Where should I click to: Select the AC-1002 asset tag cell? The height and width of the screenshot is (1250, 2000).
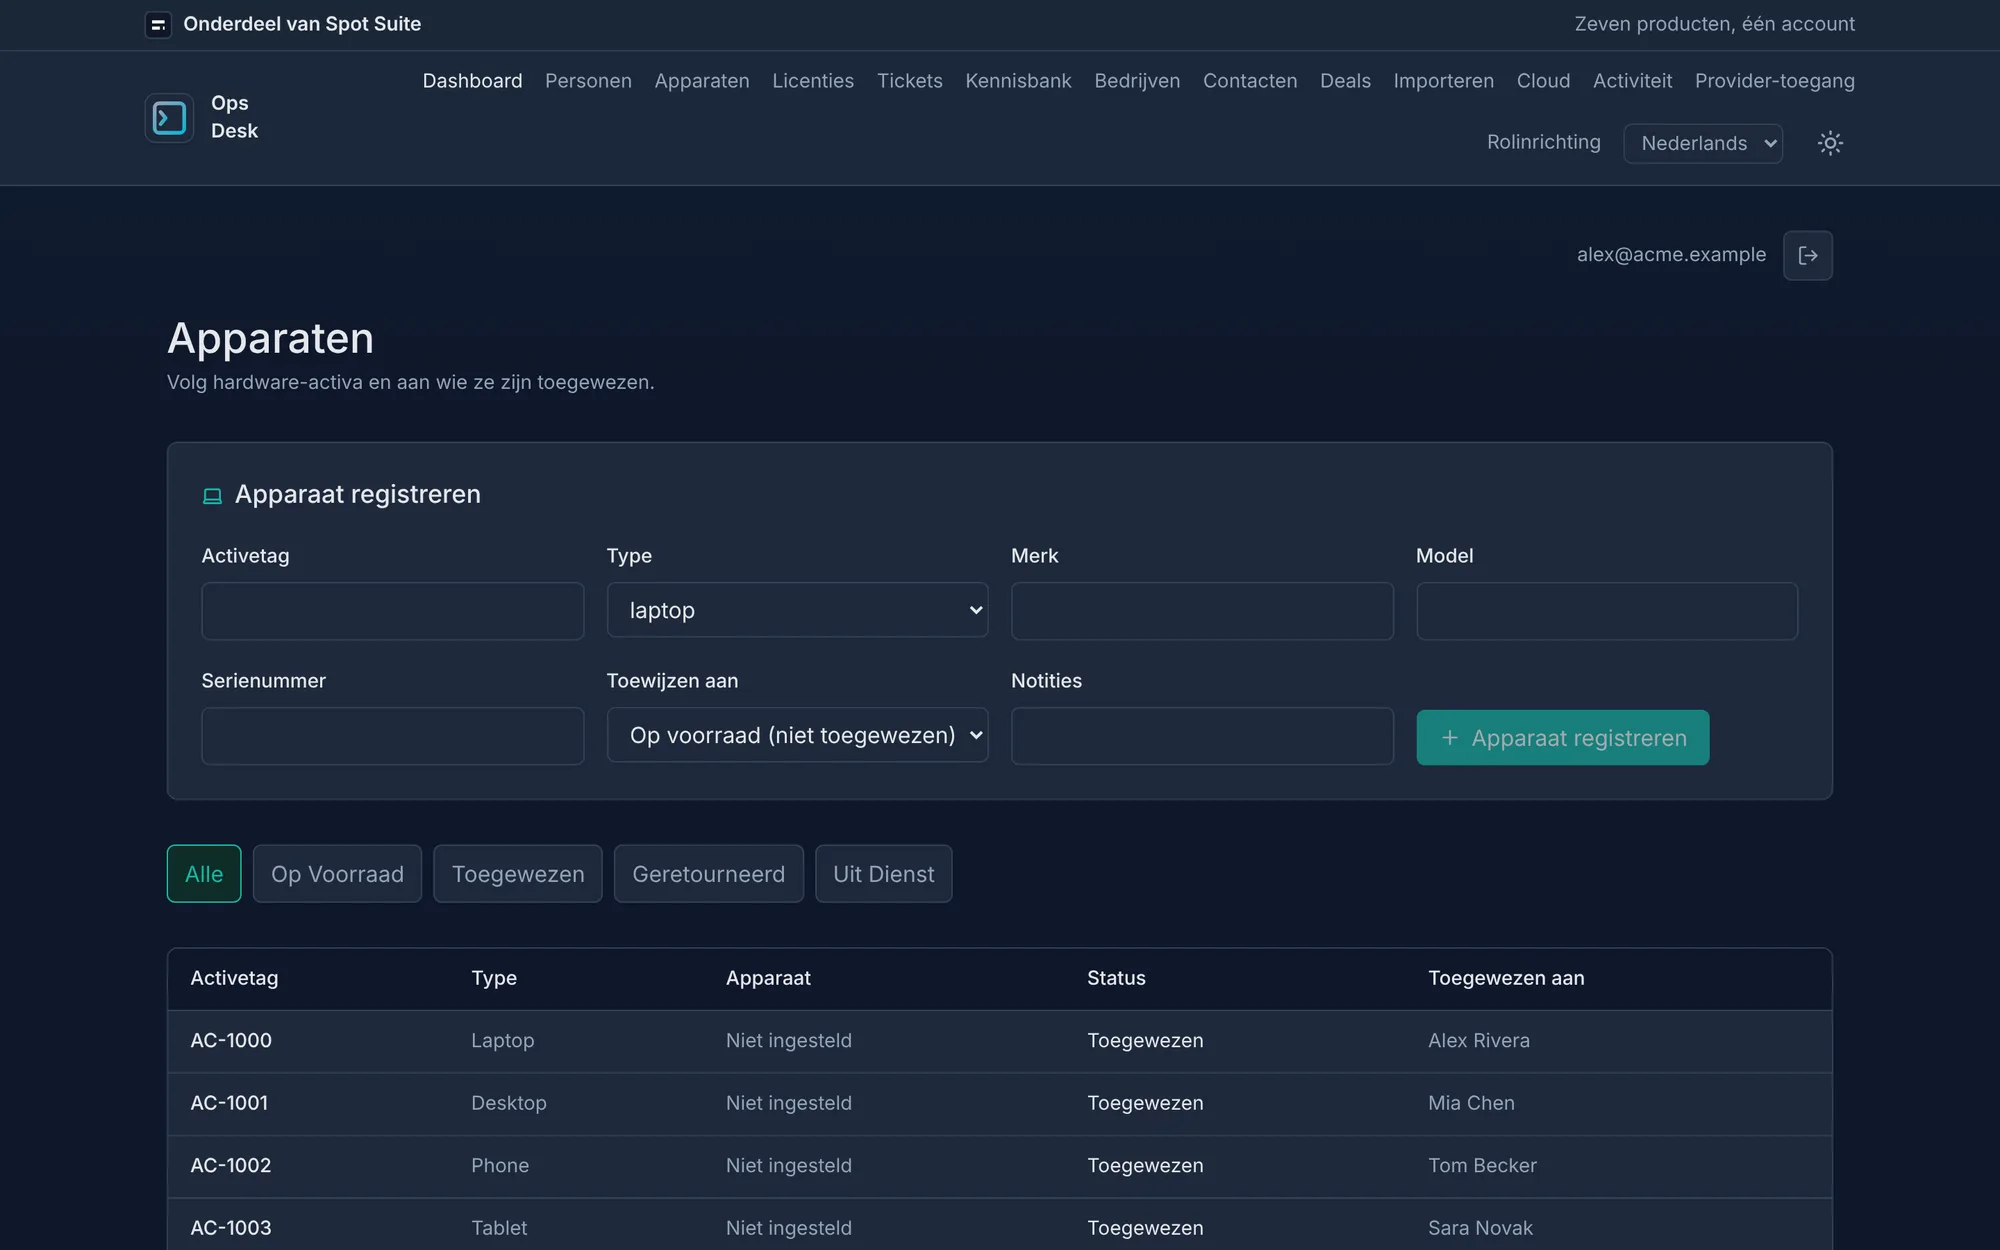pos(231,1166)
